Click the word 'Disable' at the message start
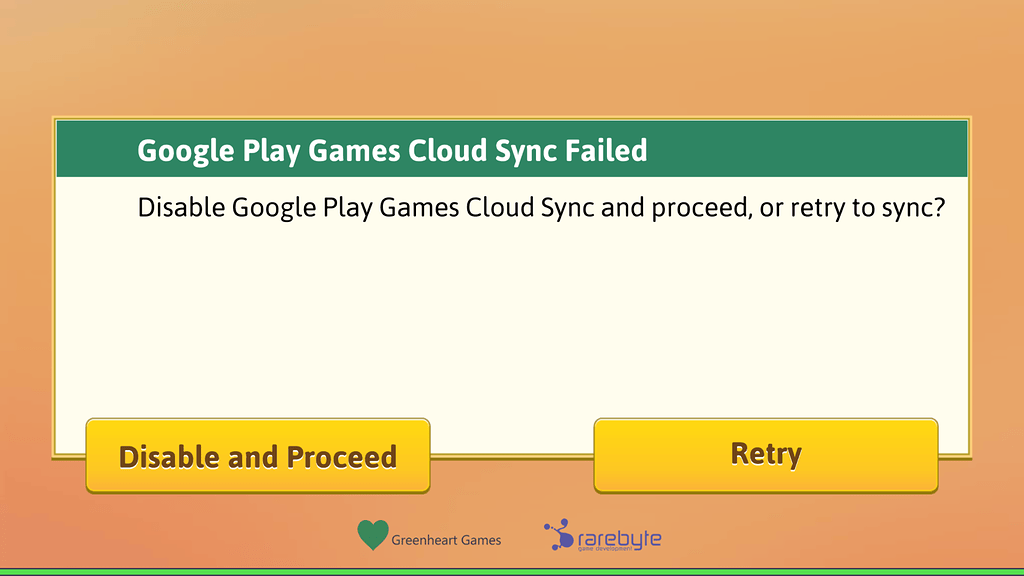Screen dimensions: 1024x576 181,209
